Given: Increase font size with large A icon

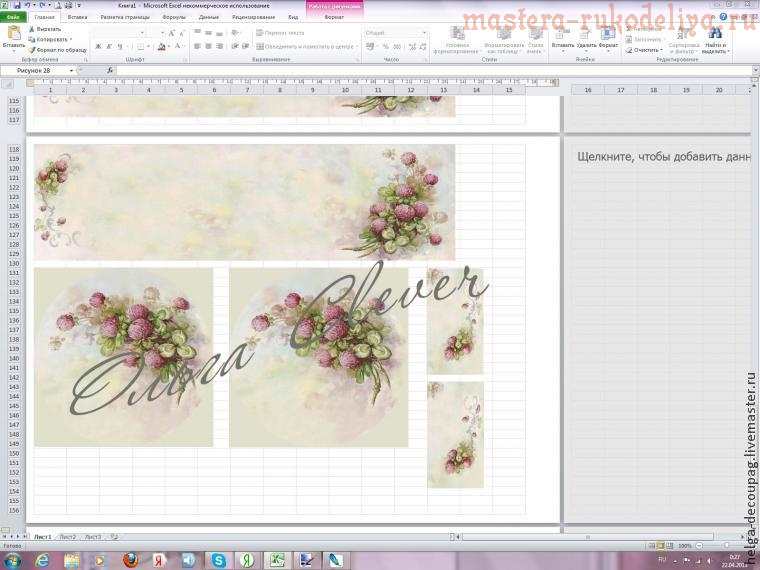Looking at the screenshot, I should pyautogui.click(x=172, y=33).
